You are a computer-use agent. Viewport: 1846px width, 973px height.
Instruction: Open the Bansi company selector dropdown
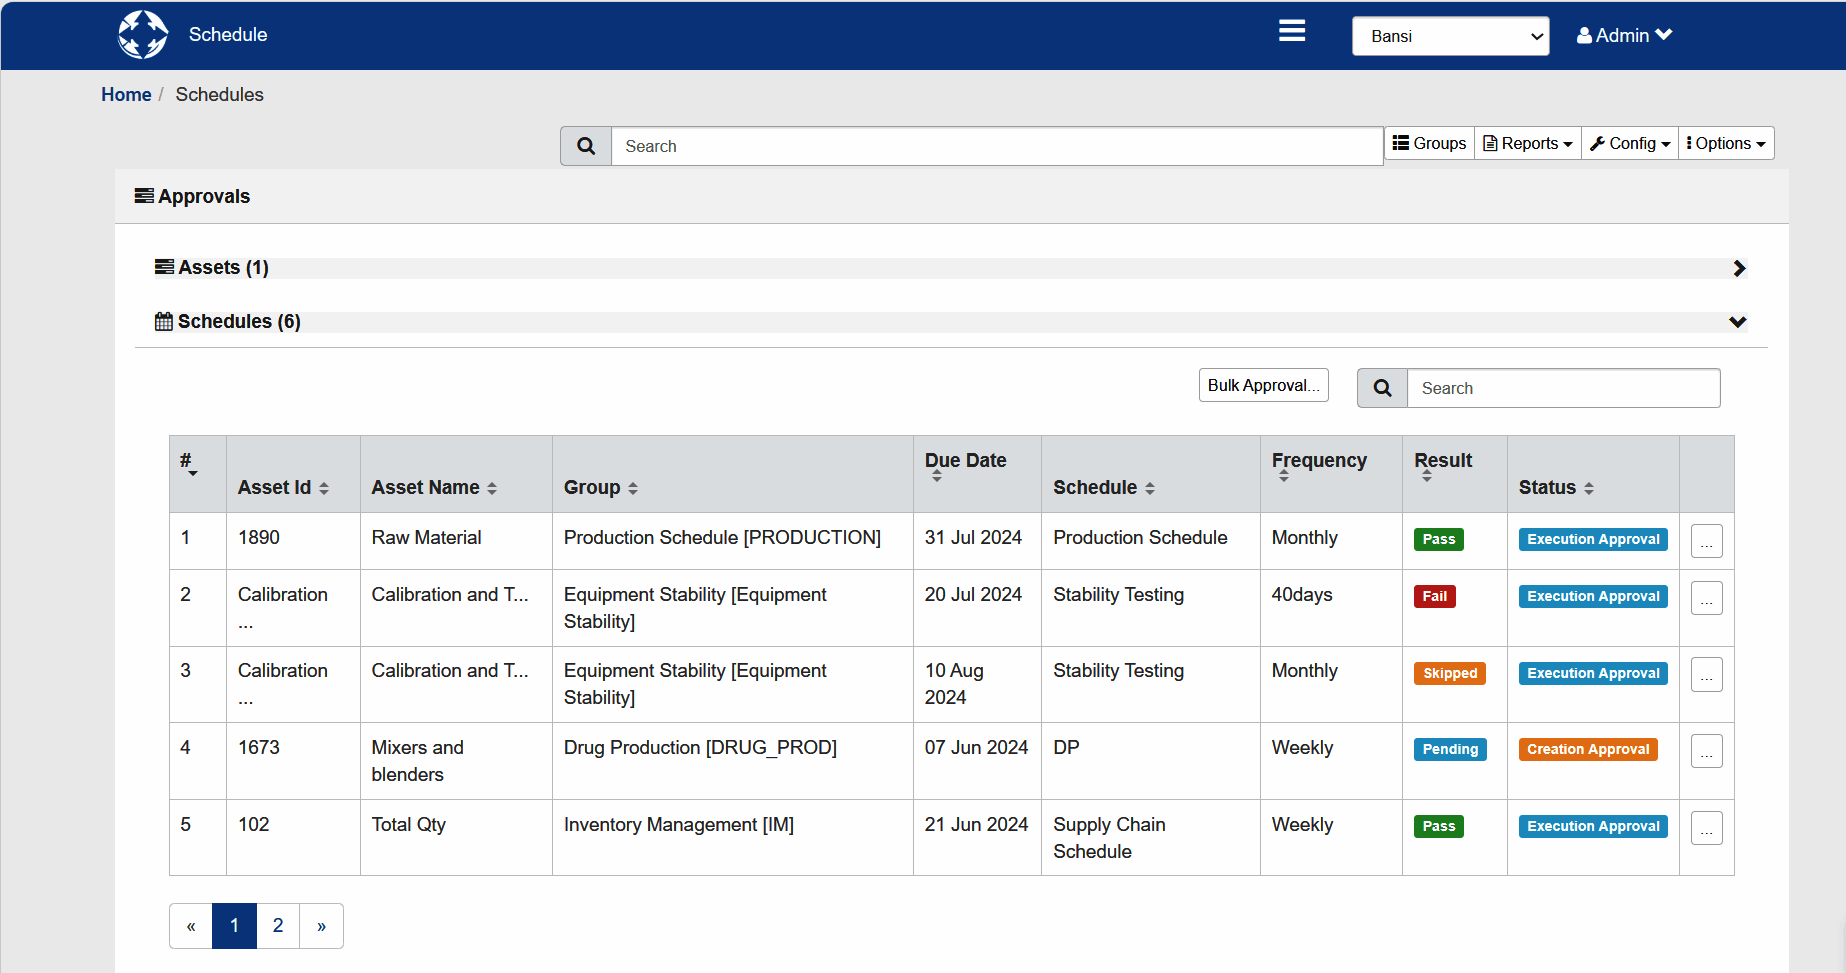(1450, 36)
